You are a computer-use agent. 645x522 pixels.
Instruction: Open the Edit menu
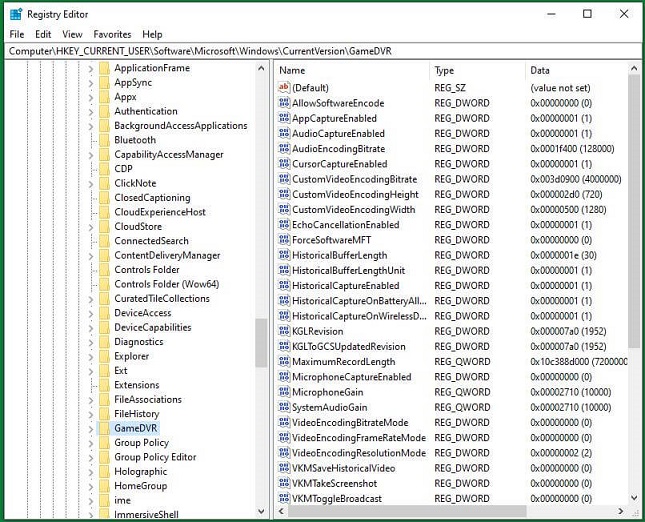pyautogui.click(x=43, y=34)
